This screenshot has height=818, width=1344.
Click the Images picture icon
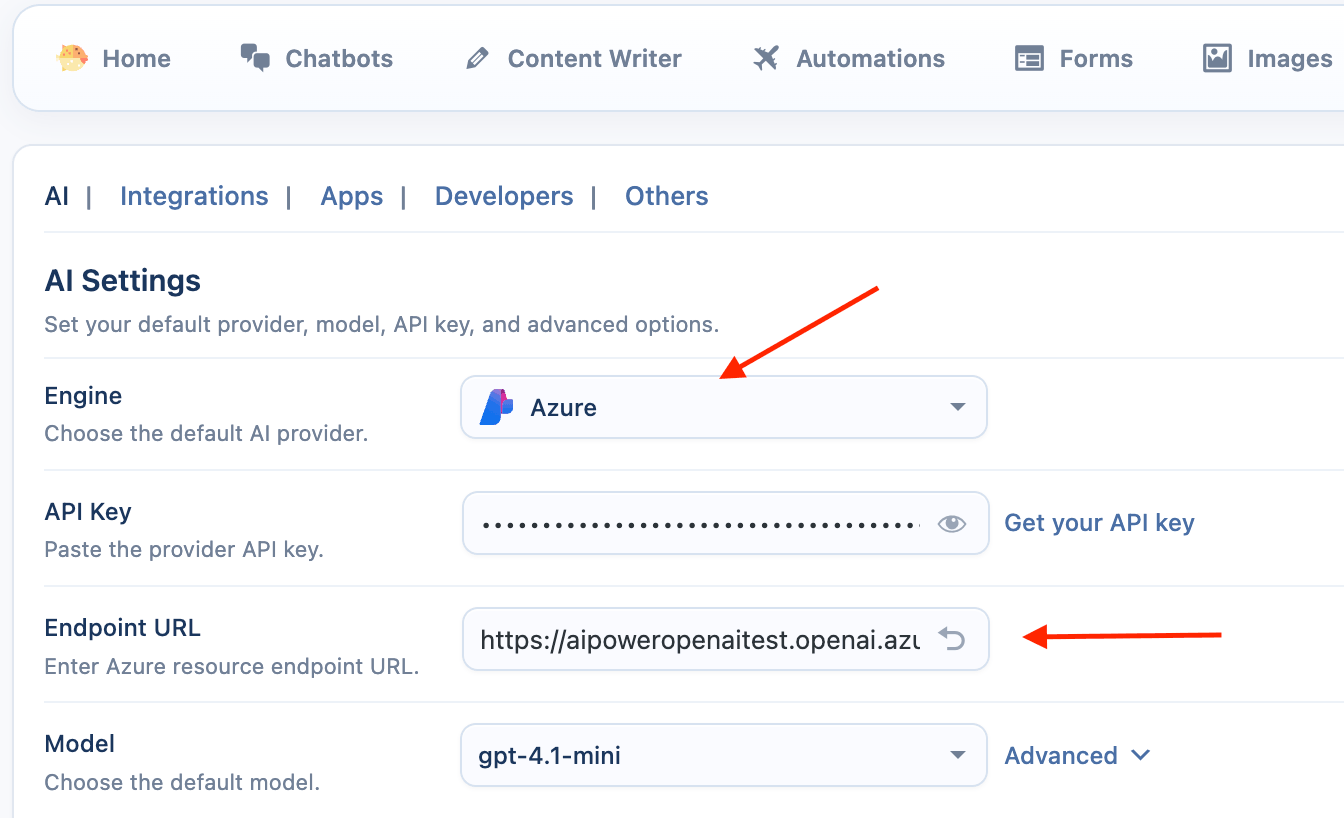coord(1216,58)
